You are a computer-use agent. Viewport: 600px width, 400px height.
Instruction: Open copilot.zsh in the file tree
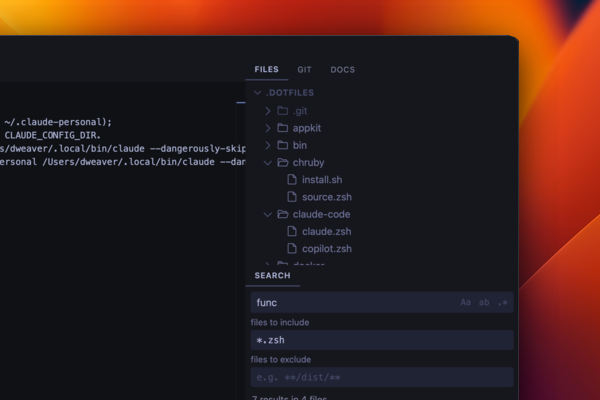click(x=327, y=249)
